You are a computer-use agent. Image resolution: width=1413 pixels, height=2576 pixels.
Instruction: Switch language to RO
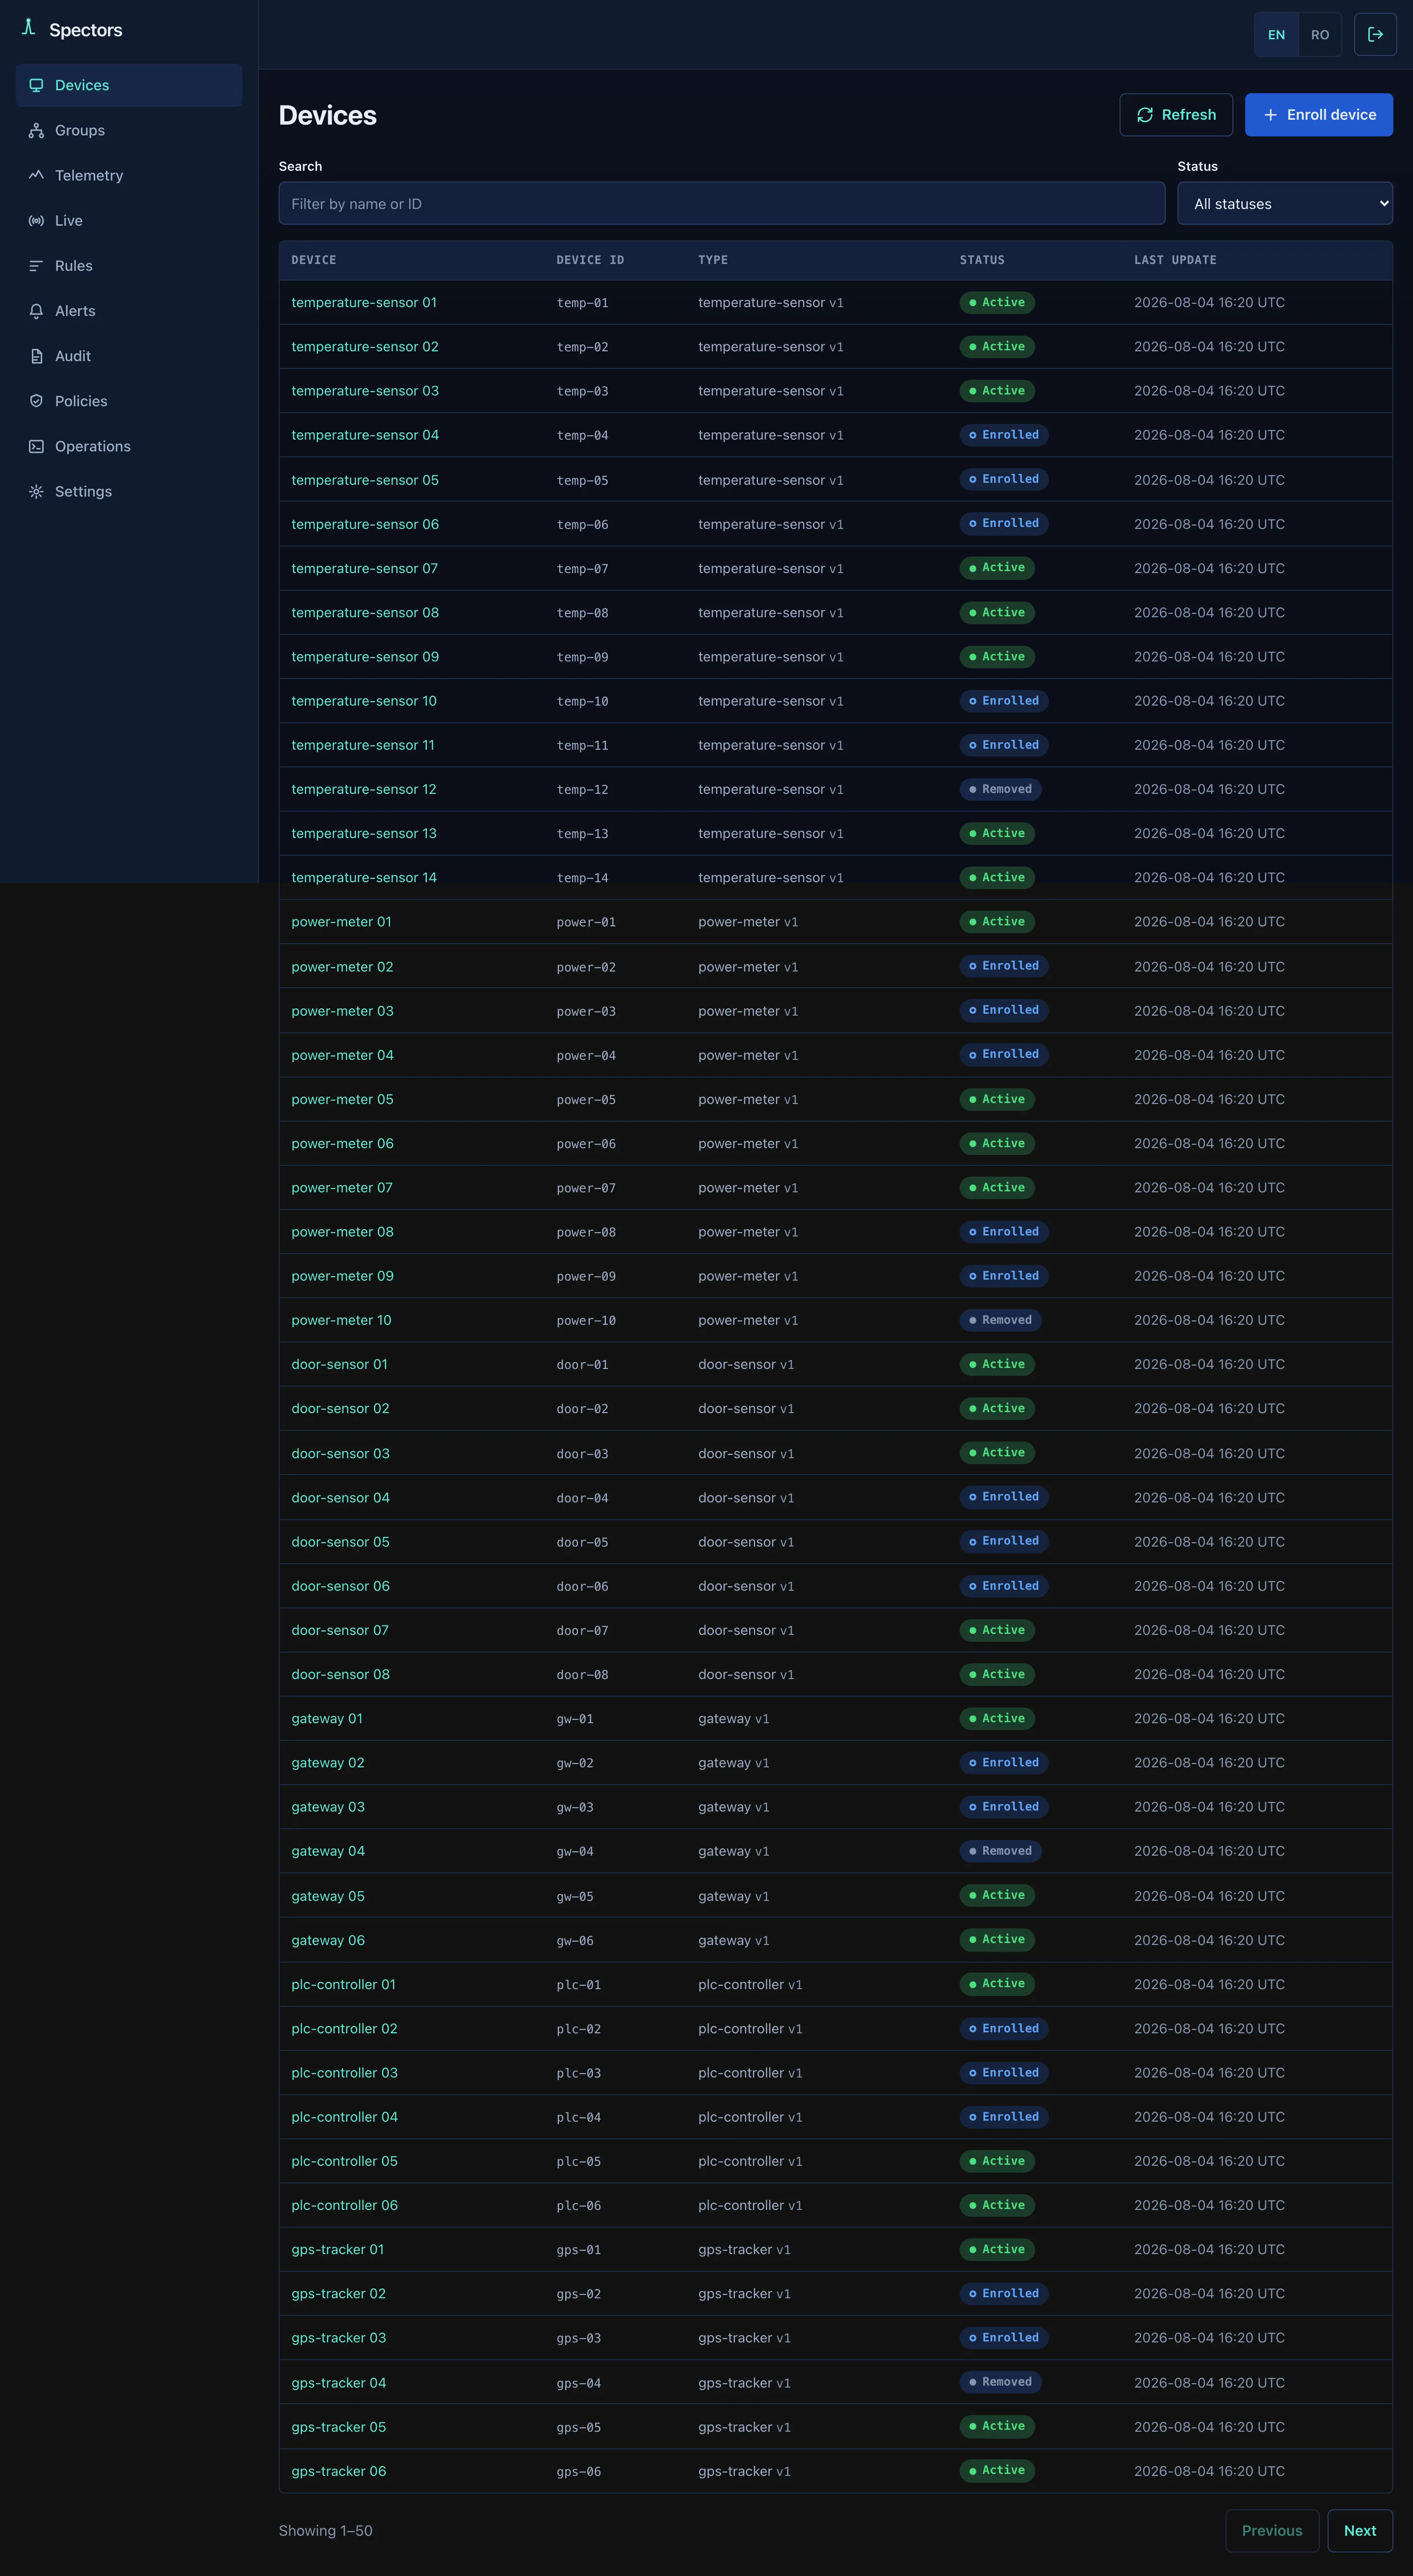pos(1320,34)
